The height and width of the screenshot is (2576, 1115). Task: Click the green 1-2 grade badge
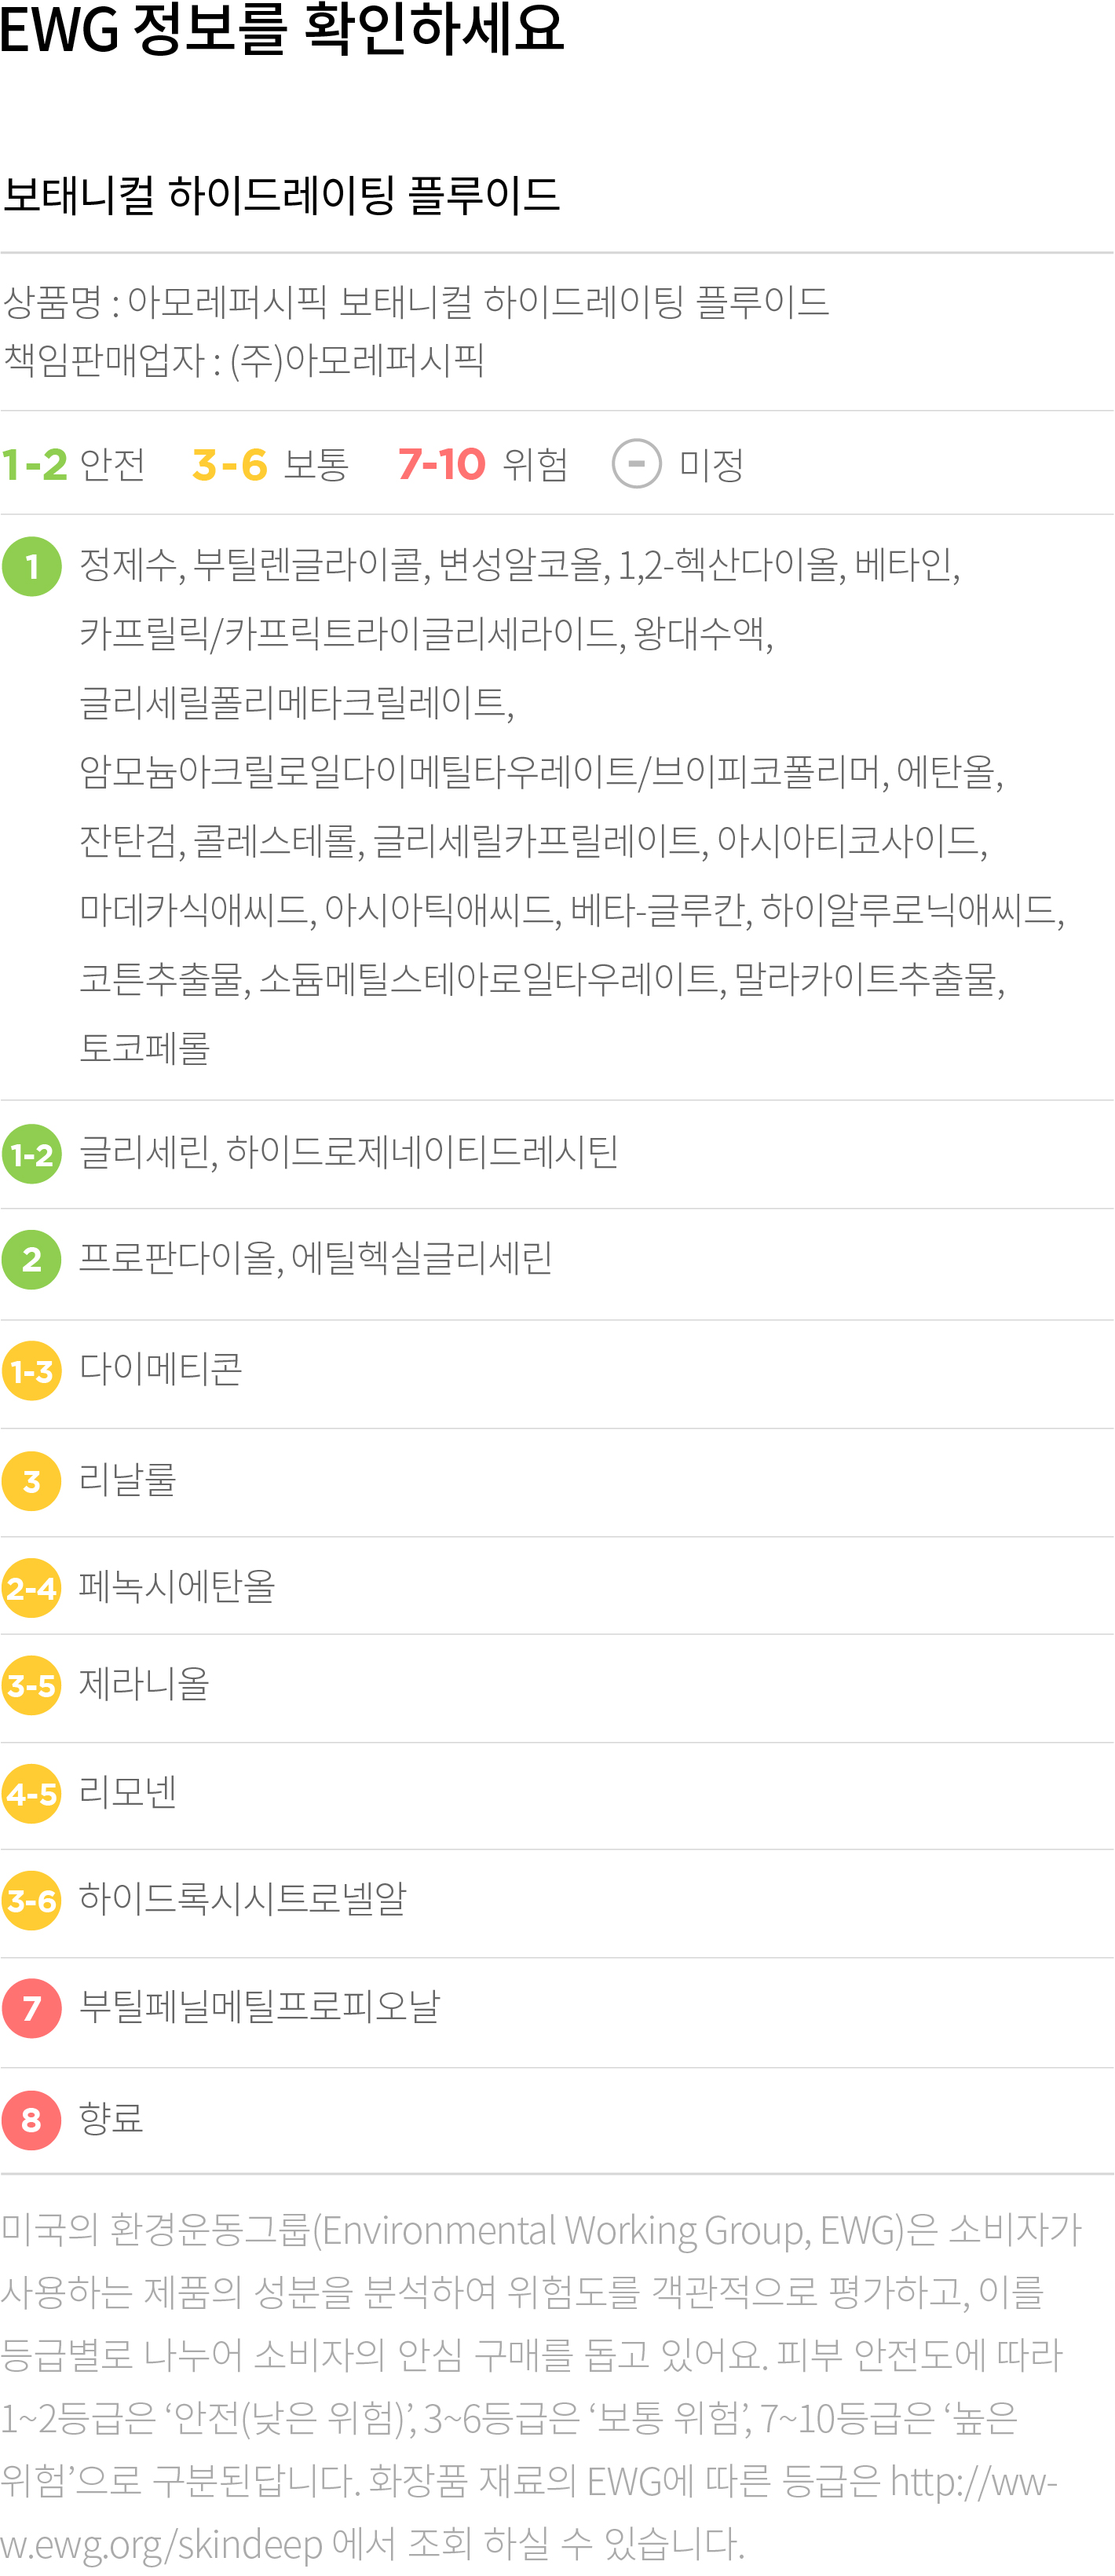point(32,1154)
